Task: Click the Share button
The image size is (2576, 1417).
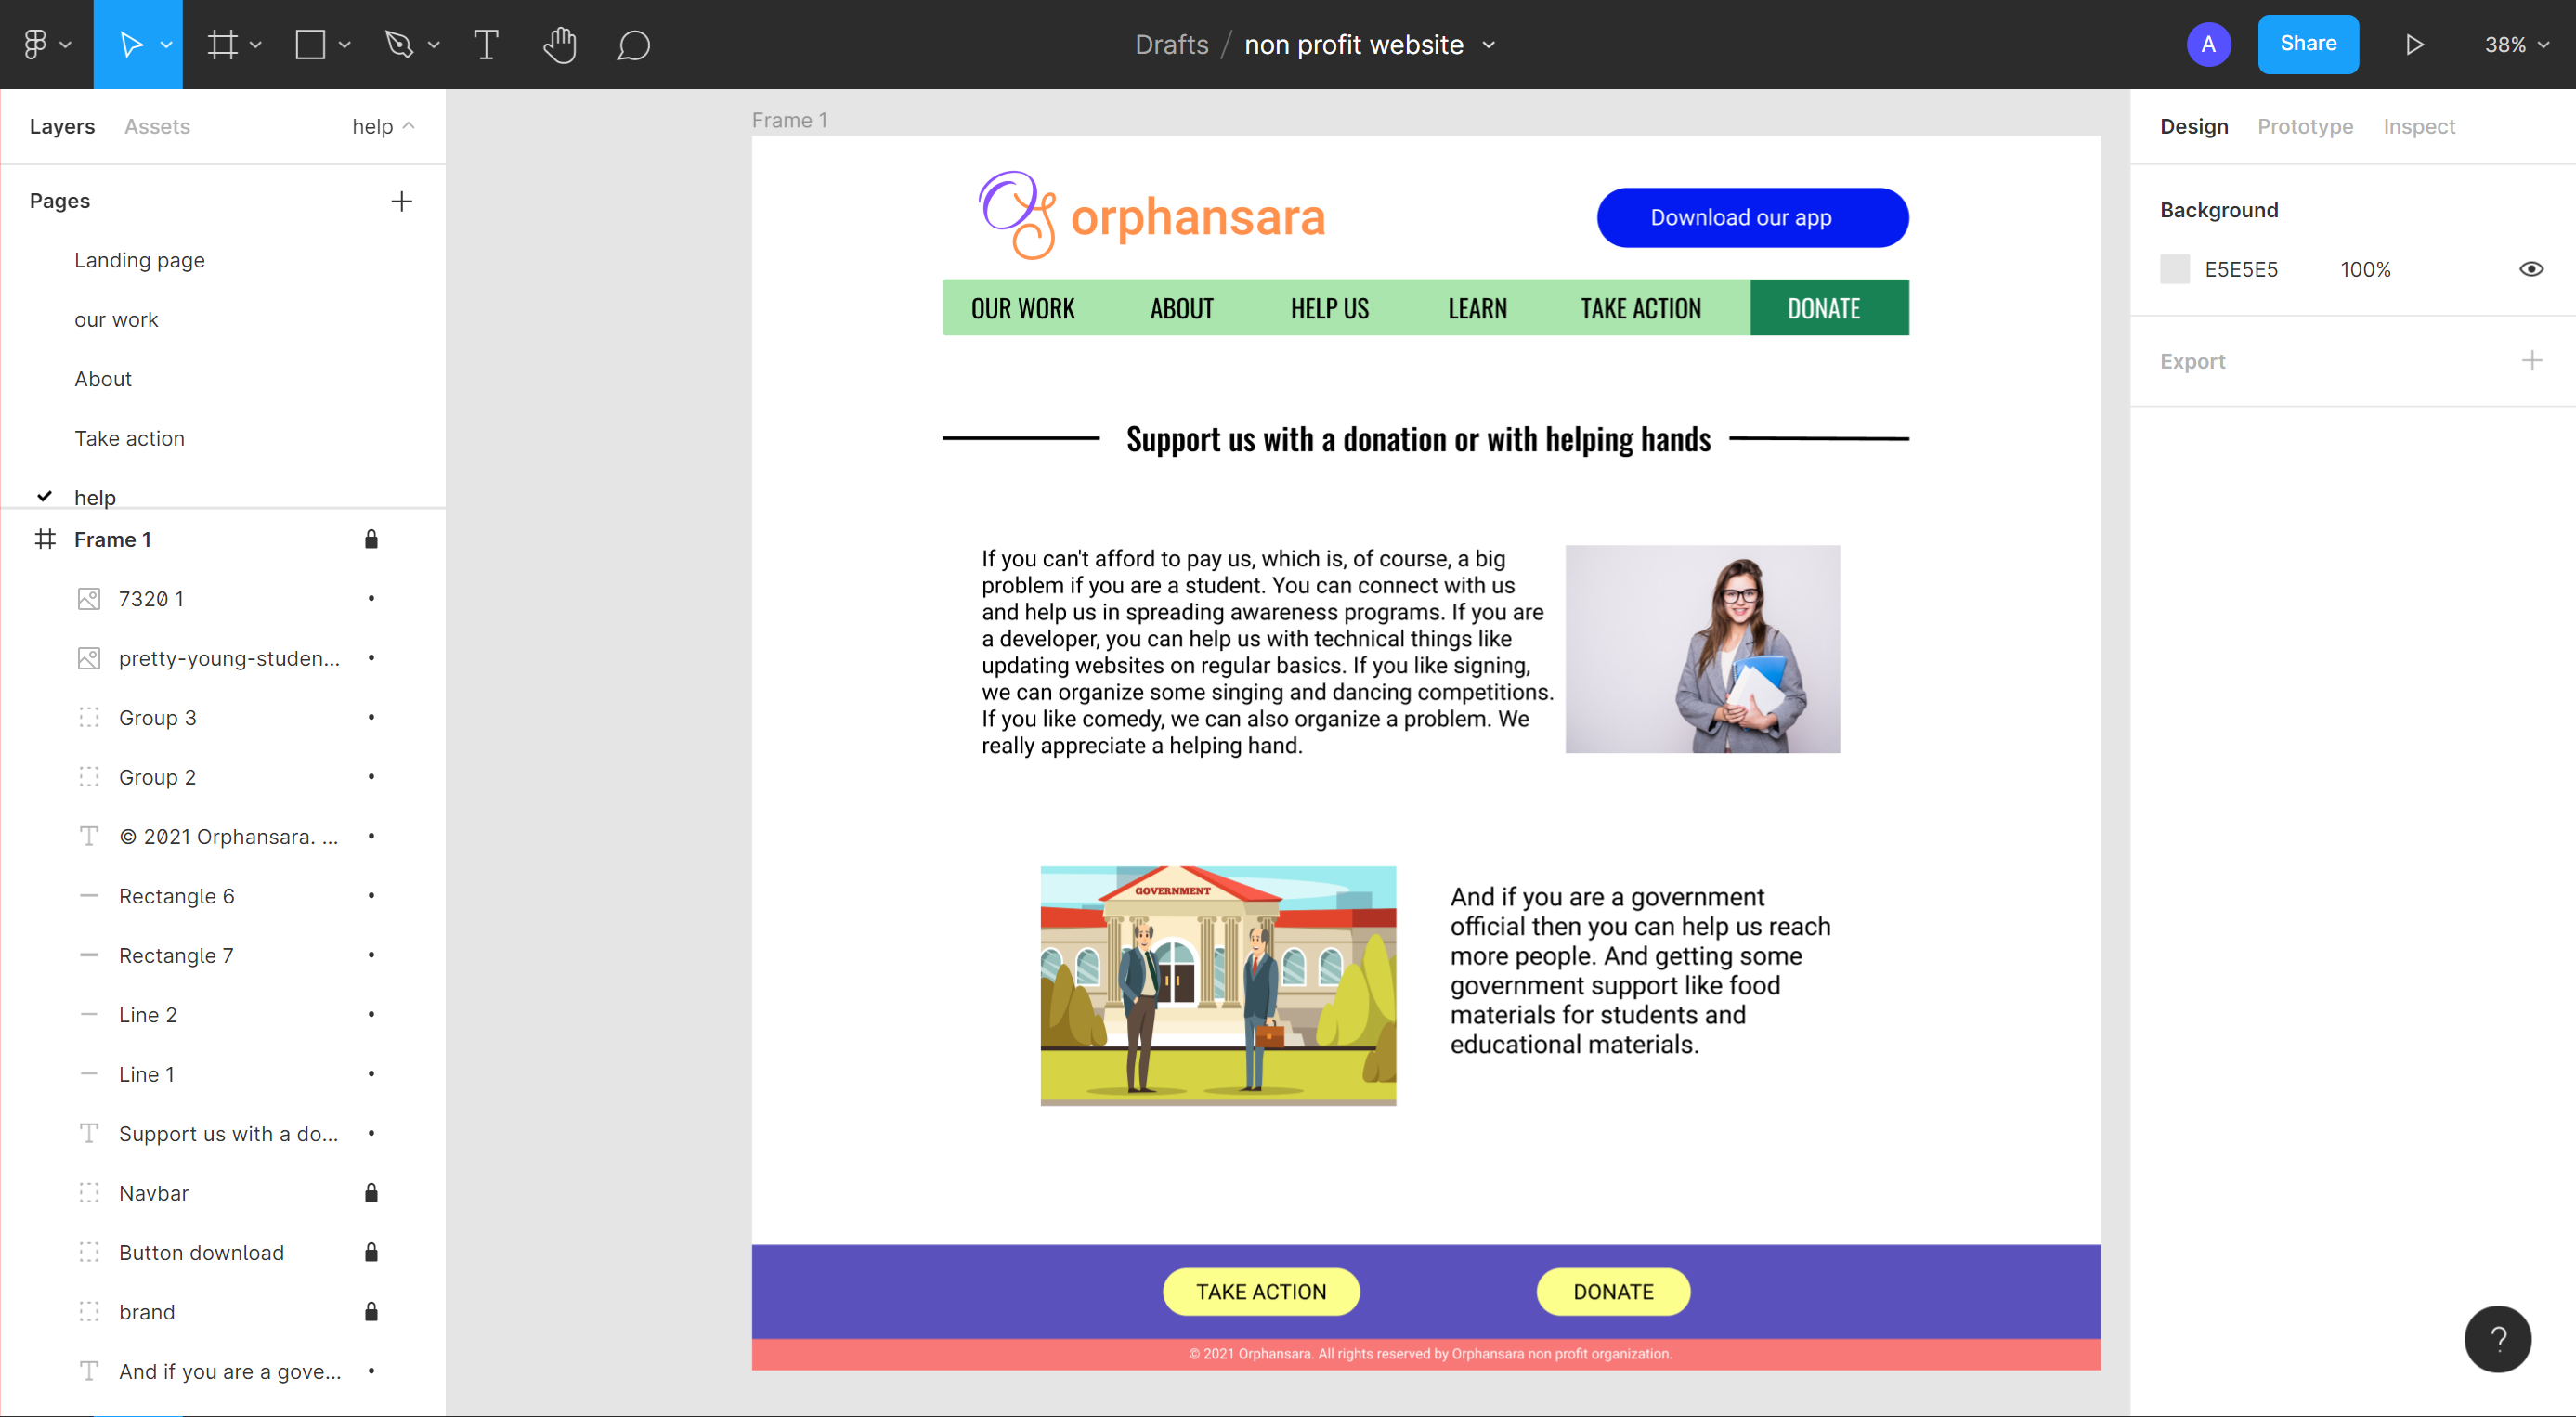Action: click(x=2308, y=44)
